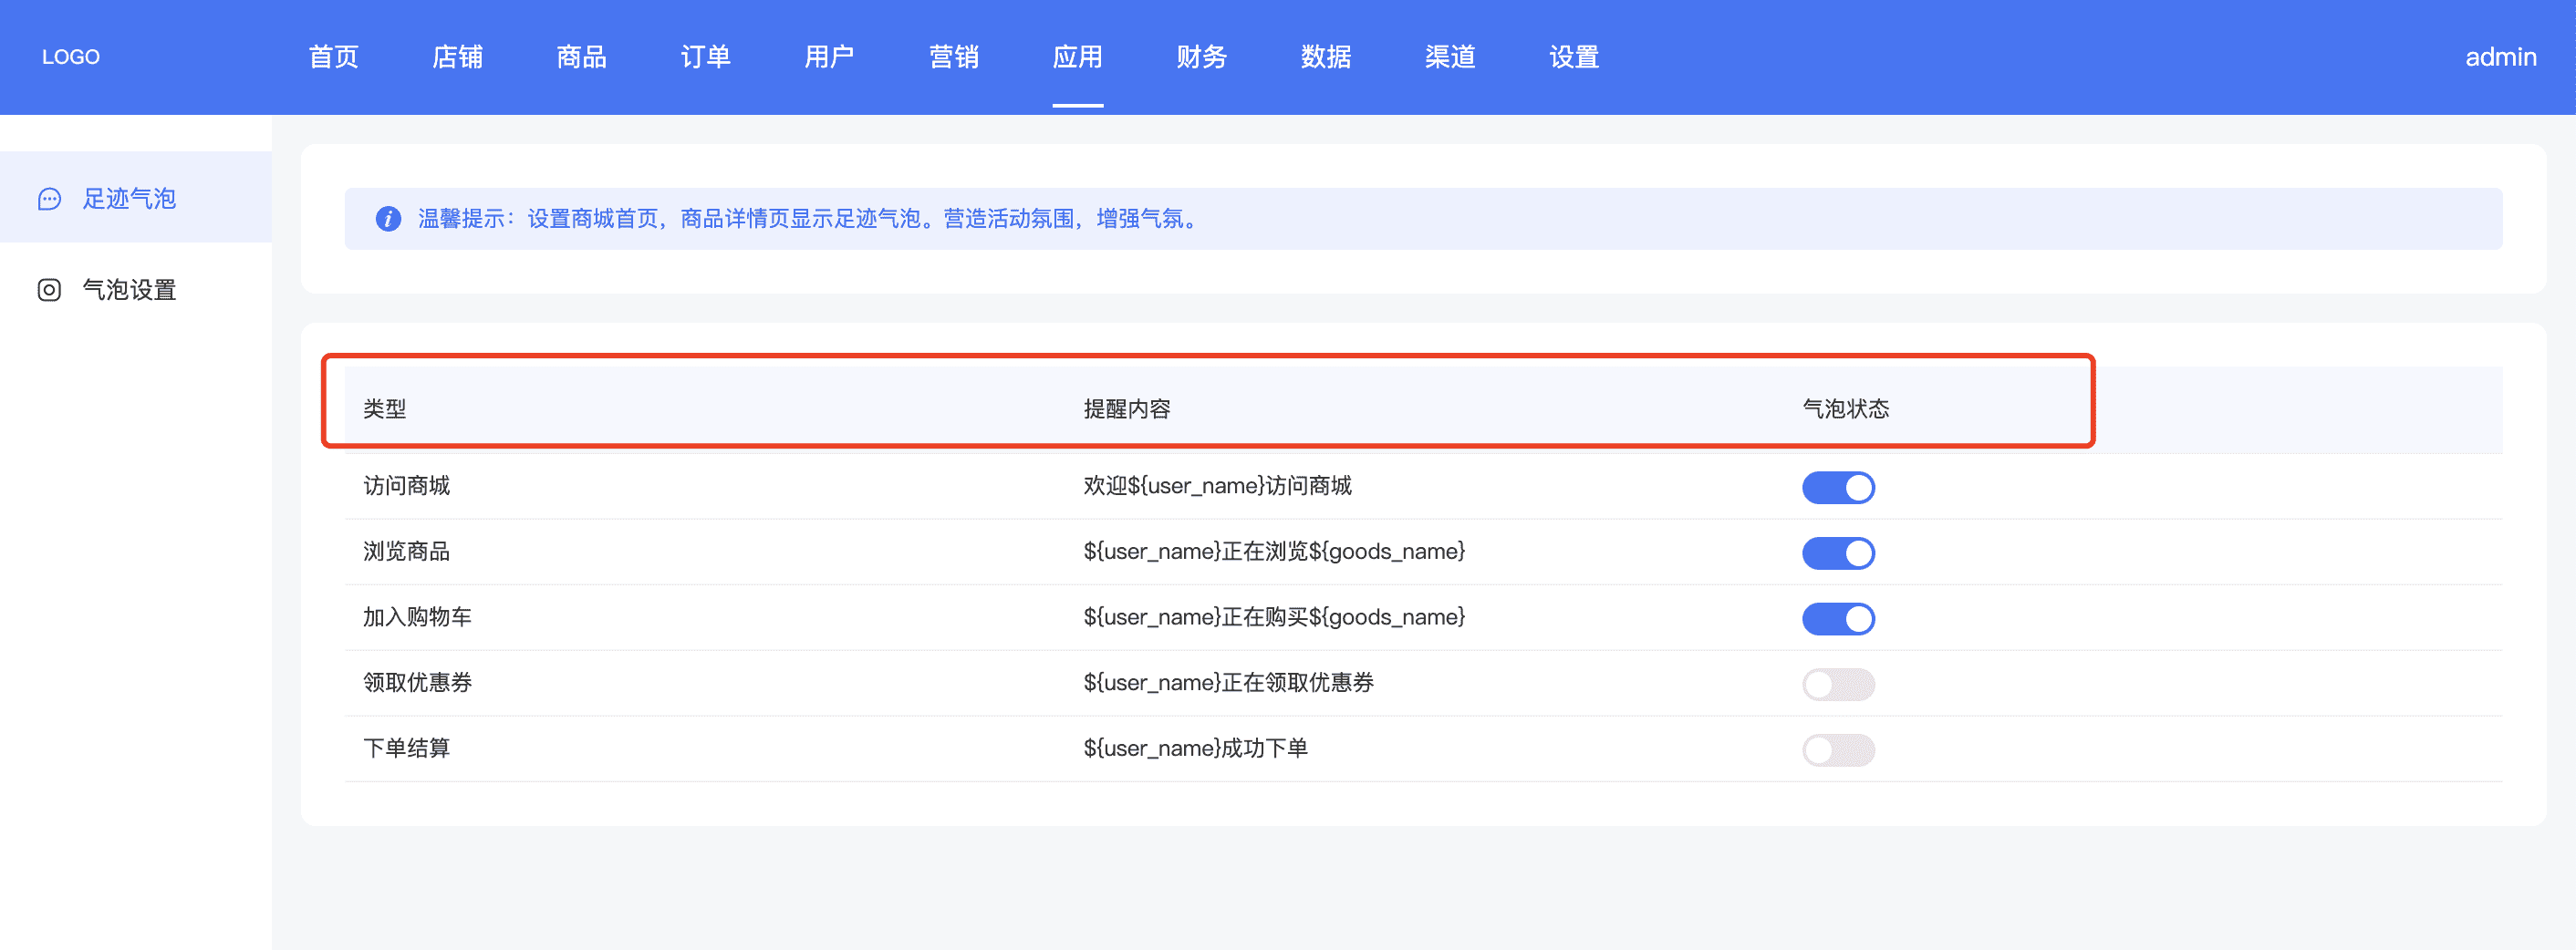The height and width of the screenshot is (950, 2576).
Task: Select the active 应用 navigation tab
Action: pyautogui.click(x=1077, y=57)
